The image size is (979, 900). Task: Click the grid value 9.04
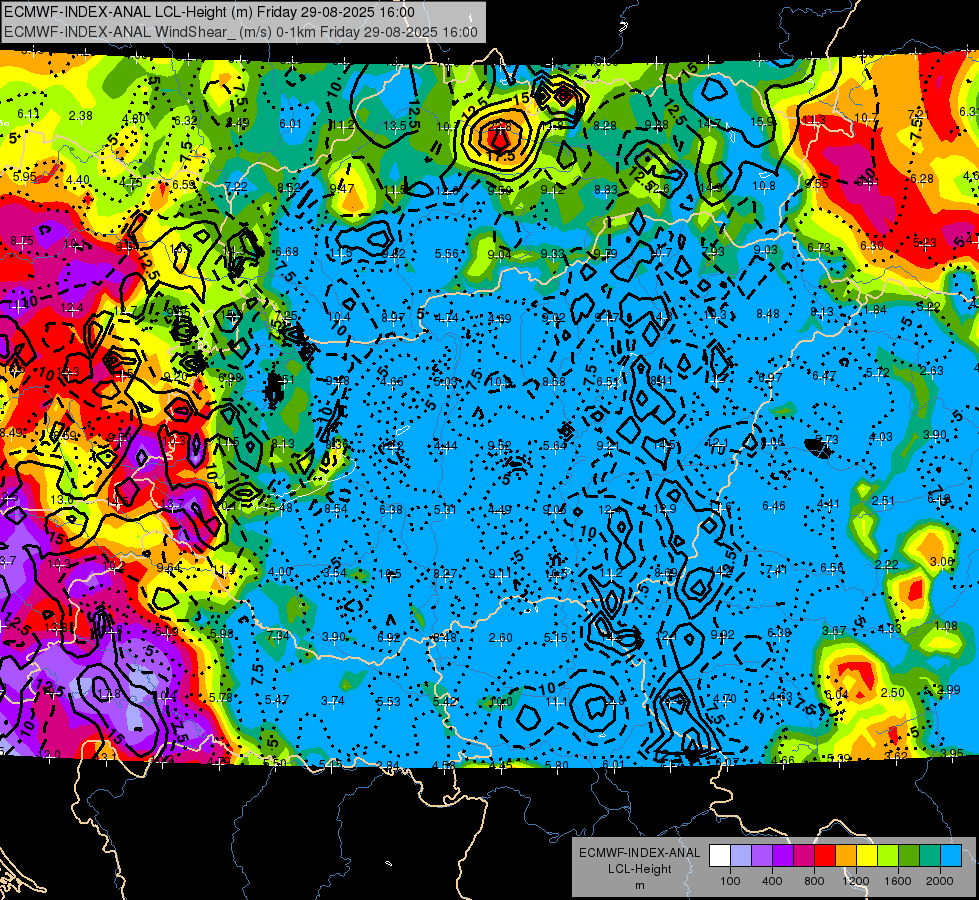click(499, 254)
